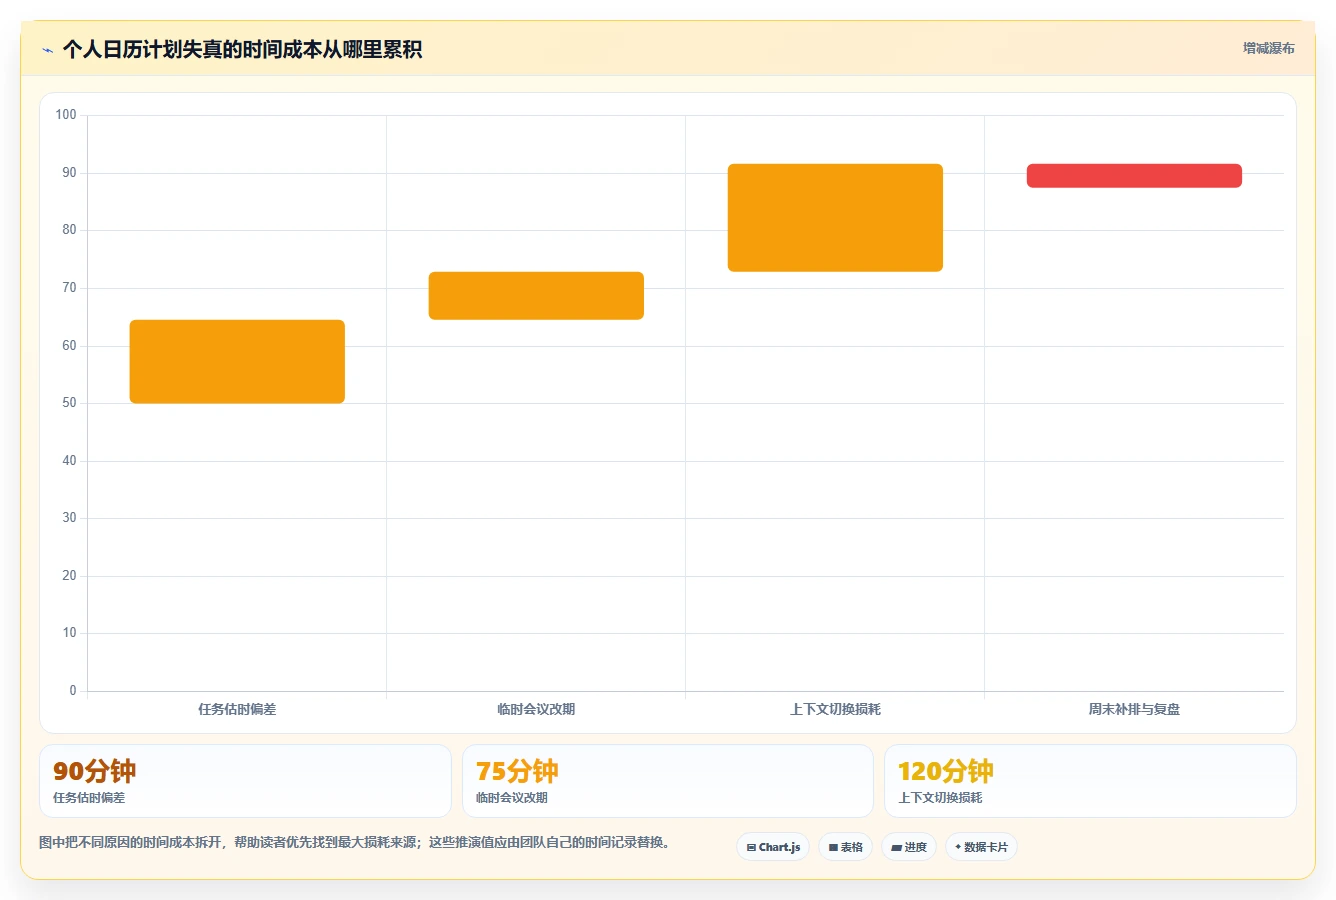Click the 90分钟 data card value
1336x900 pixels.
coord(94,771)
